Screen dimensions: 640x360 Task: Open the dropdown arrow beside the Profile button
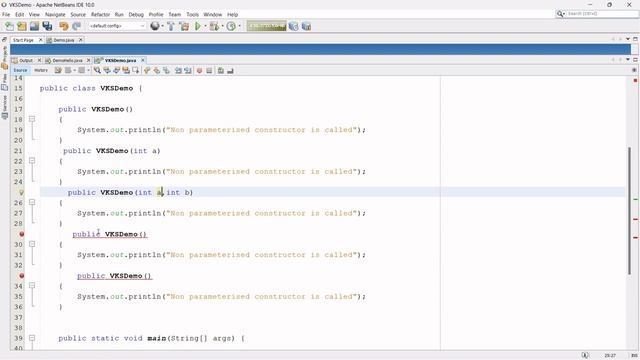click(x=239, y=26)
